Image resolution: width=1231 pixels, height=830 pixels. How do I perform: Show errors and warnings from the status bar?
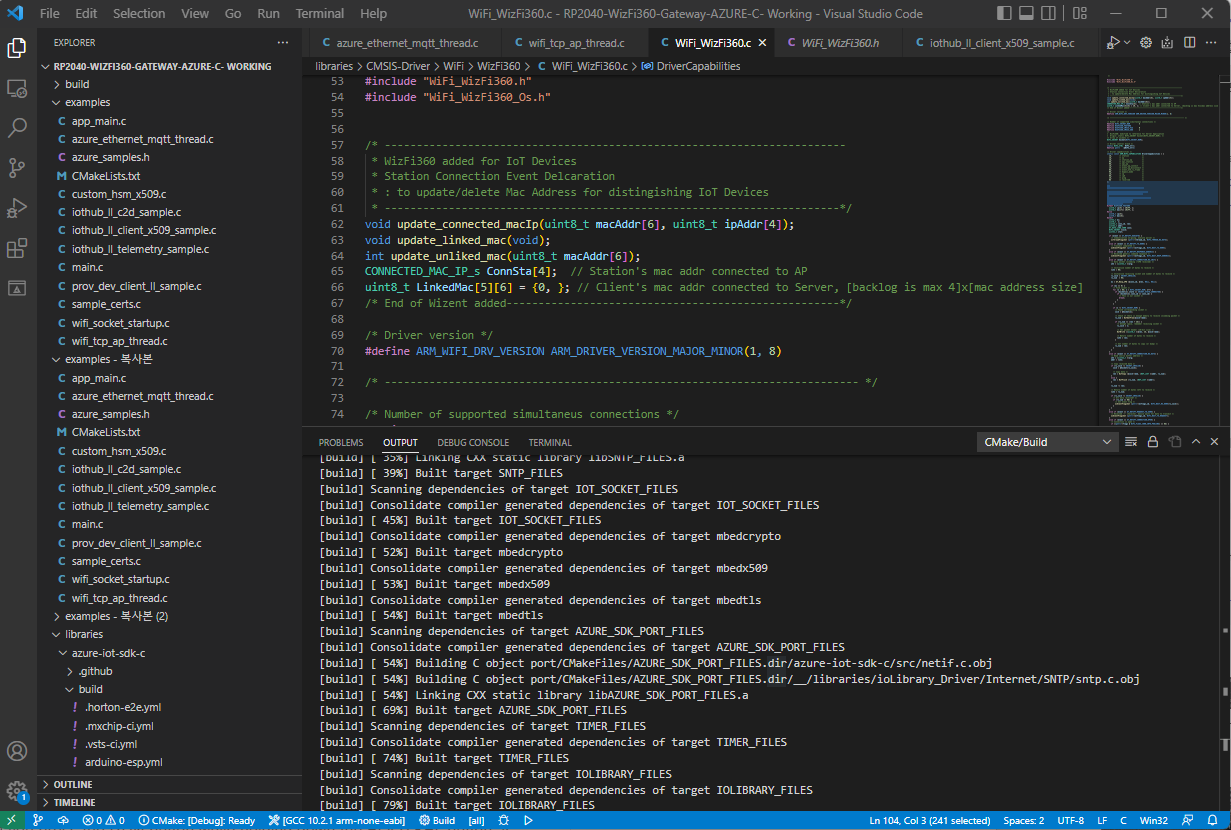[x=104, y=820]
